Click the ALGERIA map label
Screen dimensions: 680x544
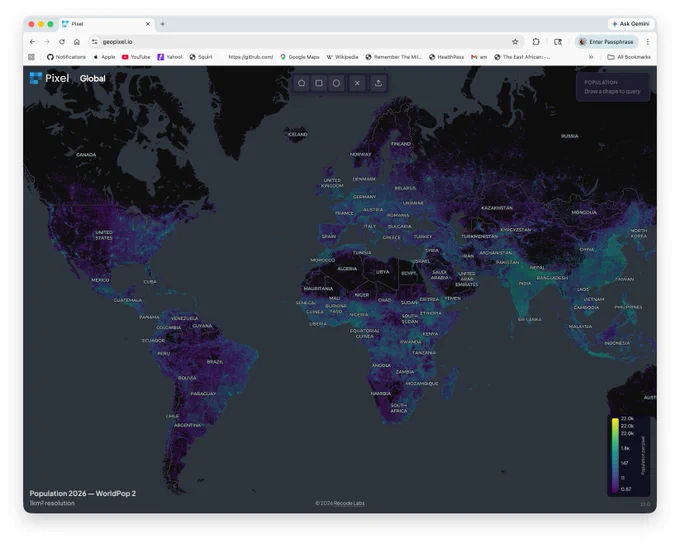click(x=347, y=269)
